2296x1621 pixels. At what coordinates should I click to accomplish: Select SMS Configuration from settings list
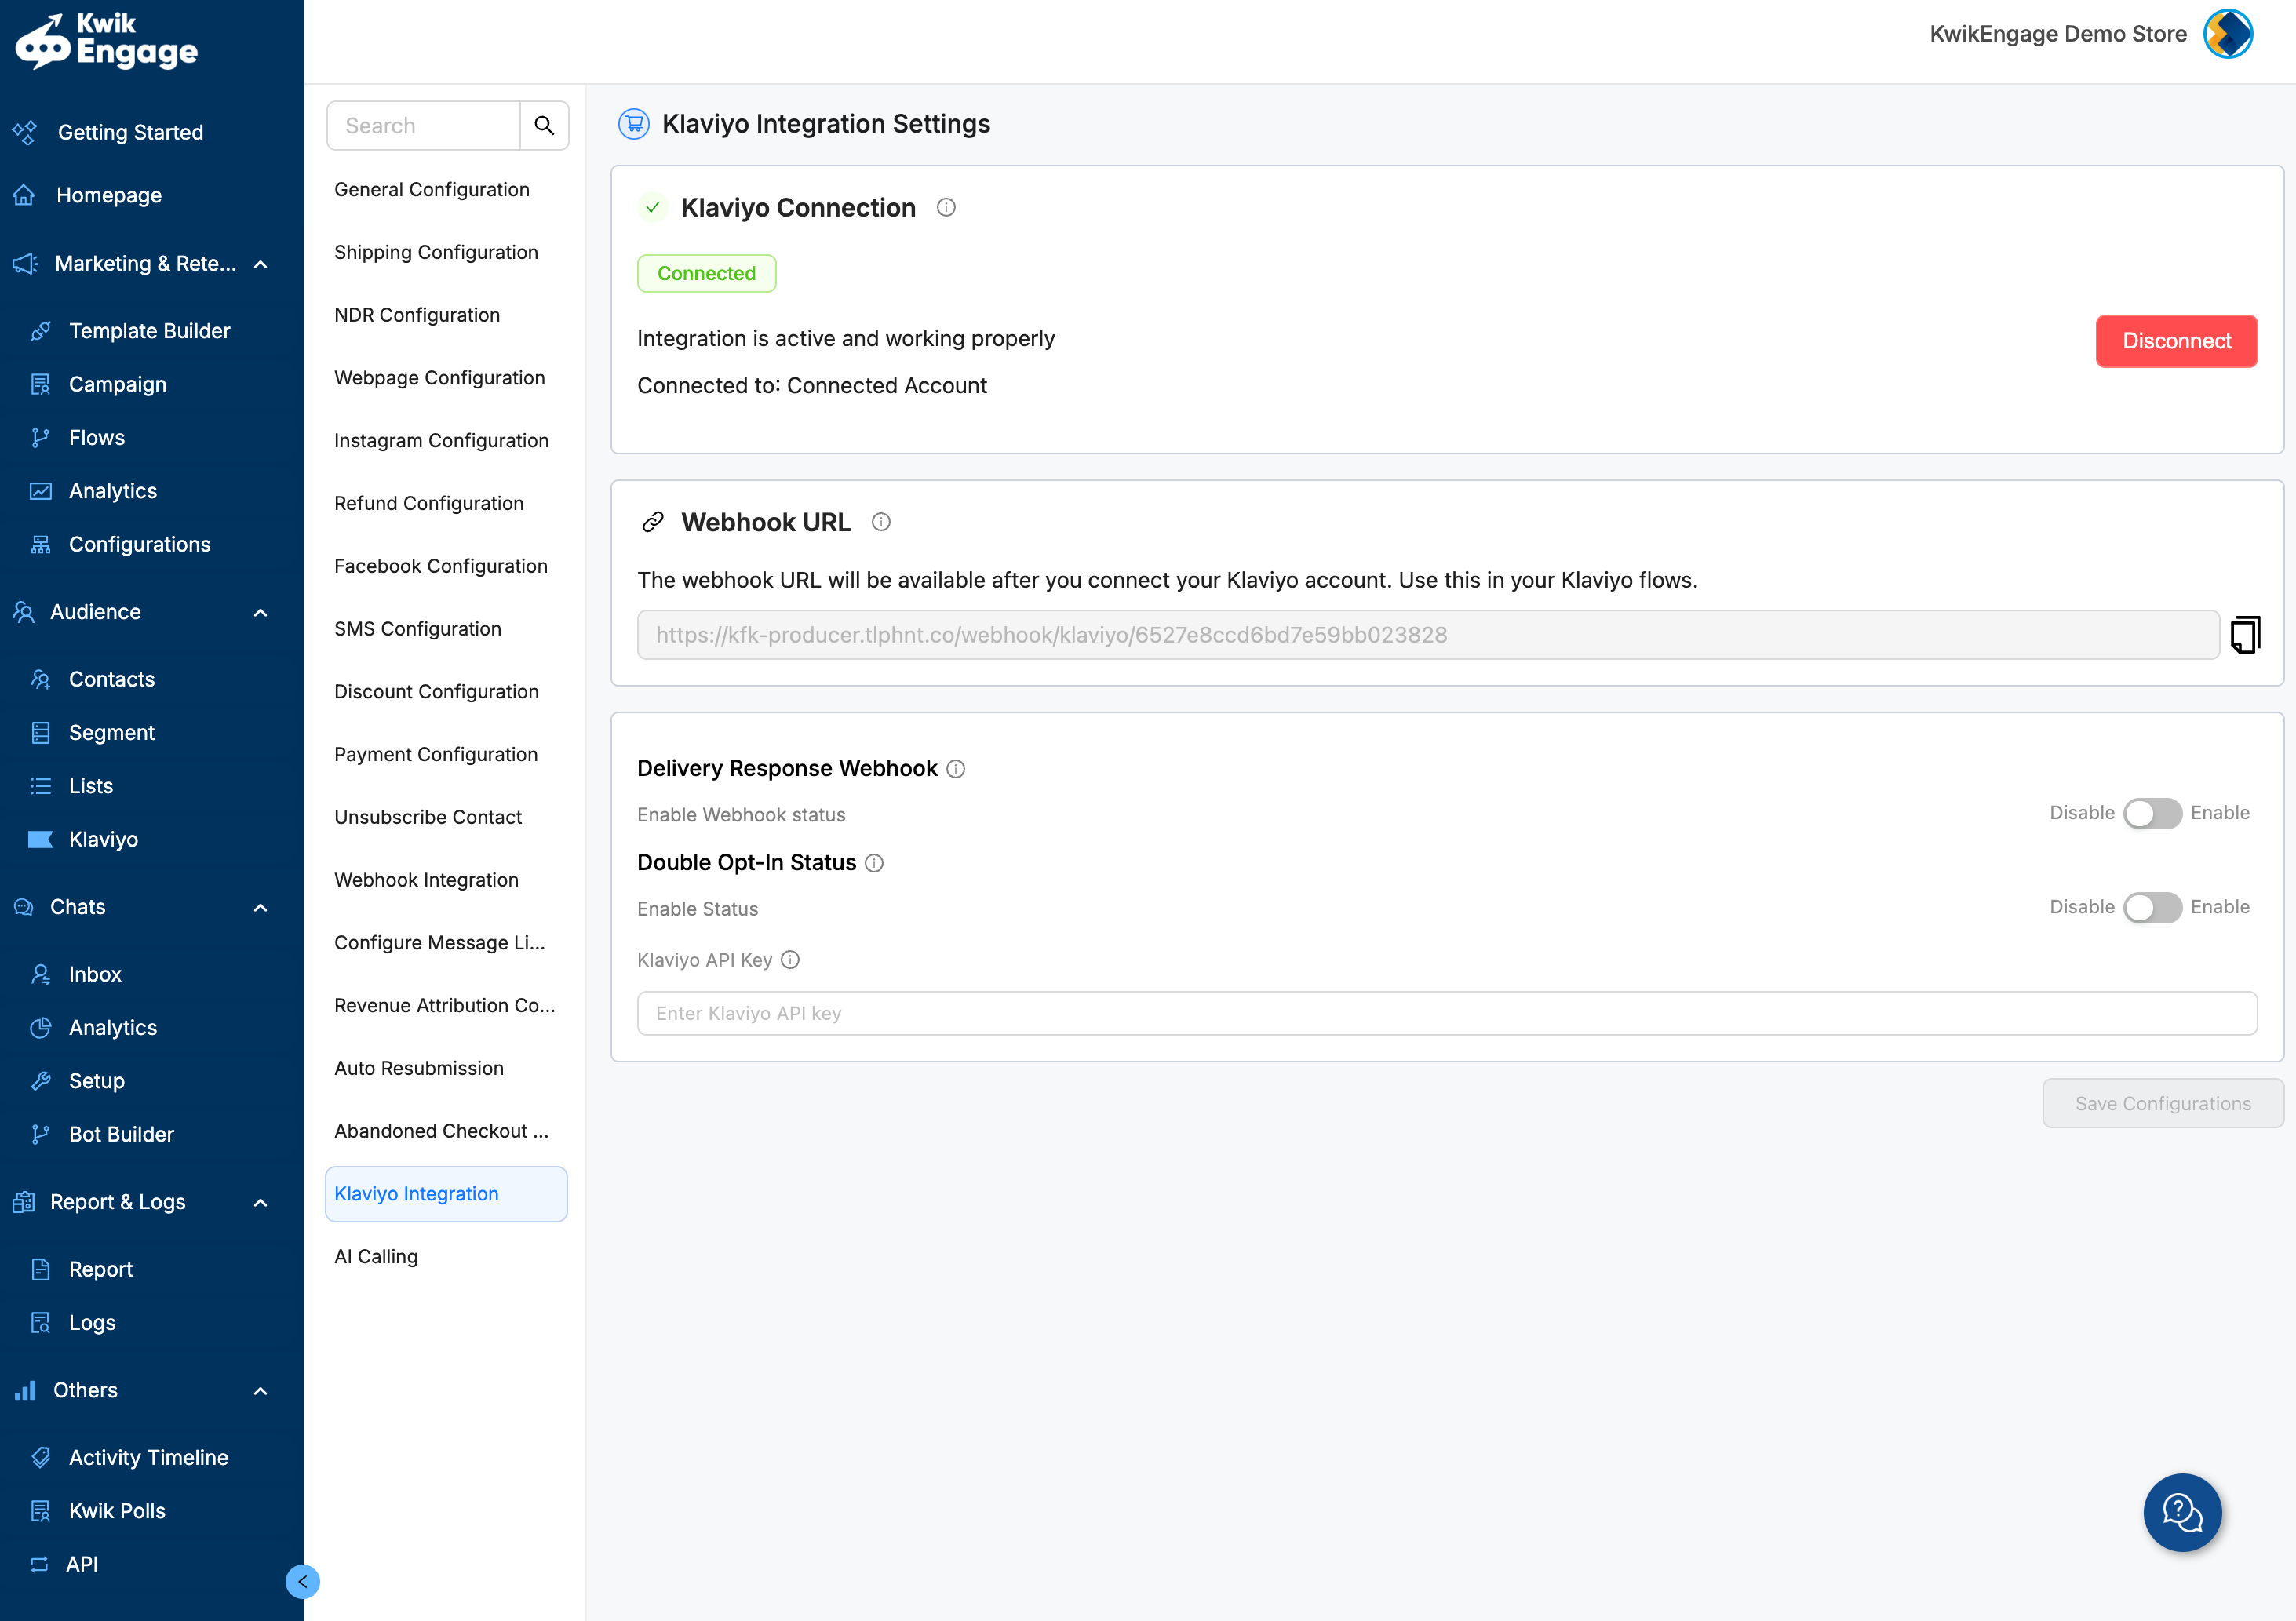pos(418,629)
